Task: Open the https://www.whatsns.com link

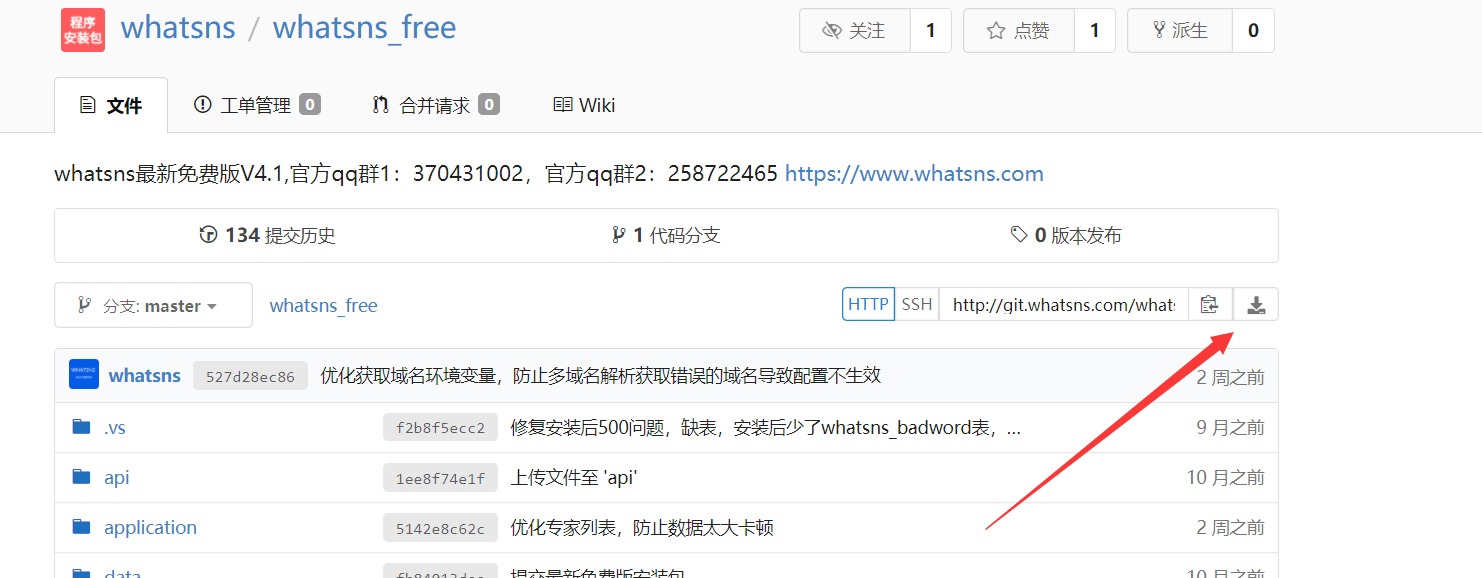Action: pyautogui.click(x=913, y=174)
